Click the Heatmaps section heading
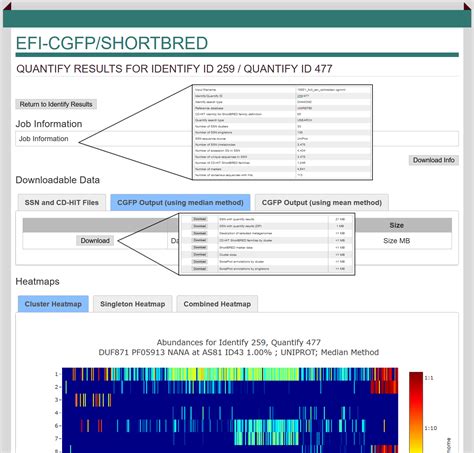The height and width of the screenshot is (453, 474). pos(37,282)
